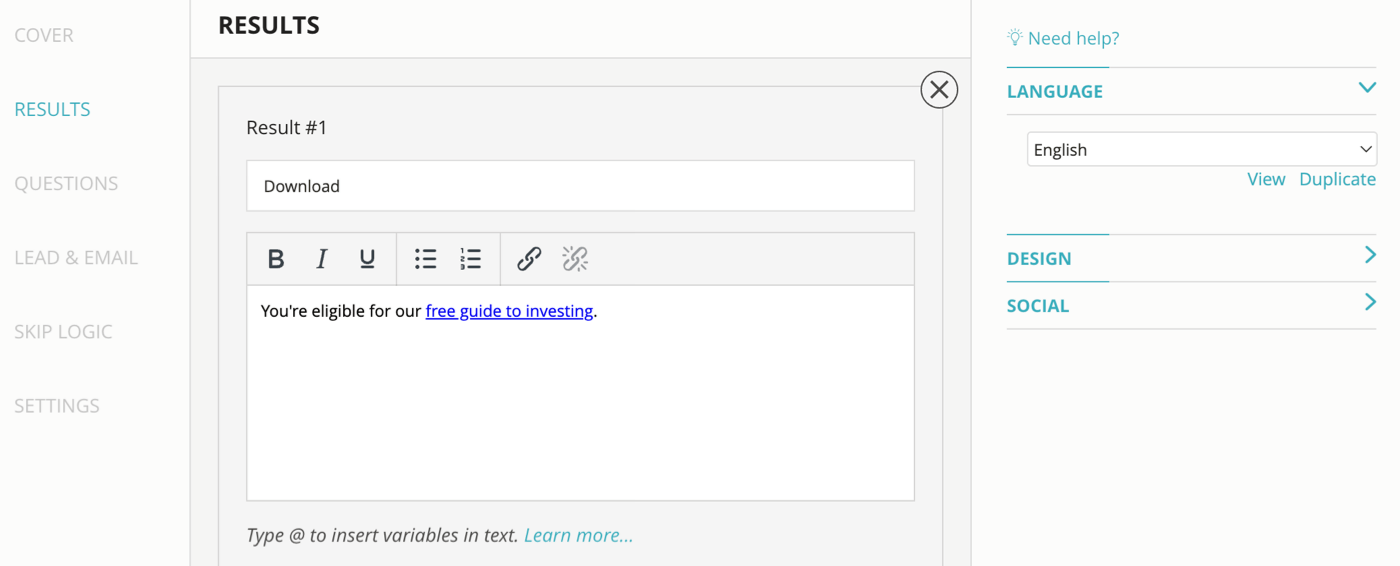Select the Results sidebar tab

point(52,109)
